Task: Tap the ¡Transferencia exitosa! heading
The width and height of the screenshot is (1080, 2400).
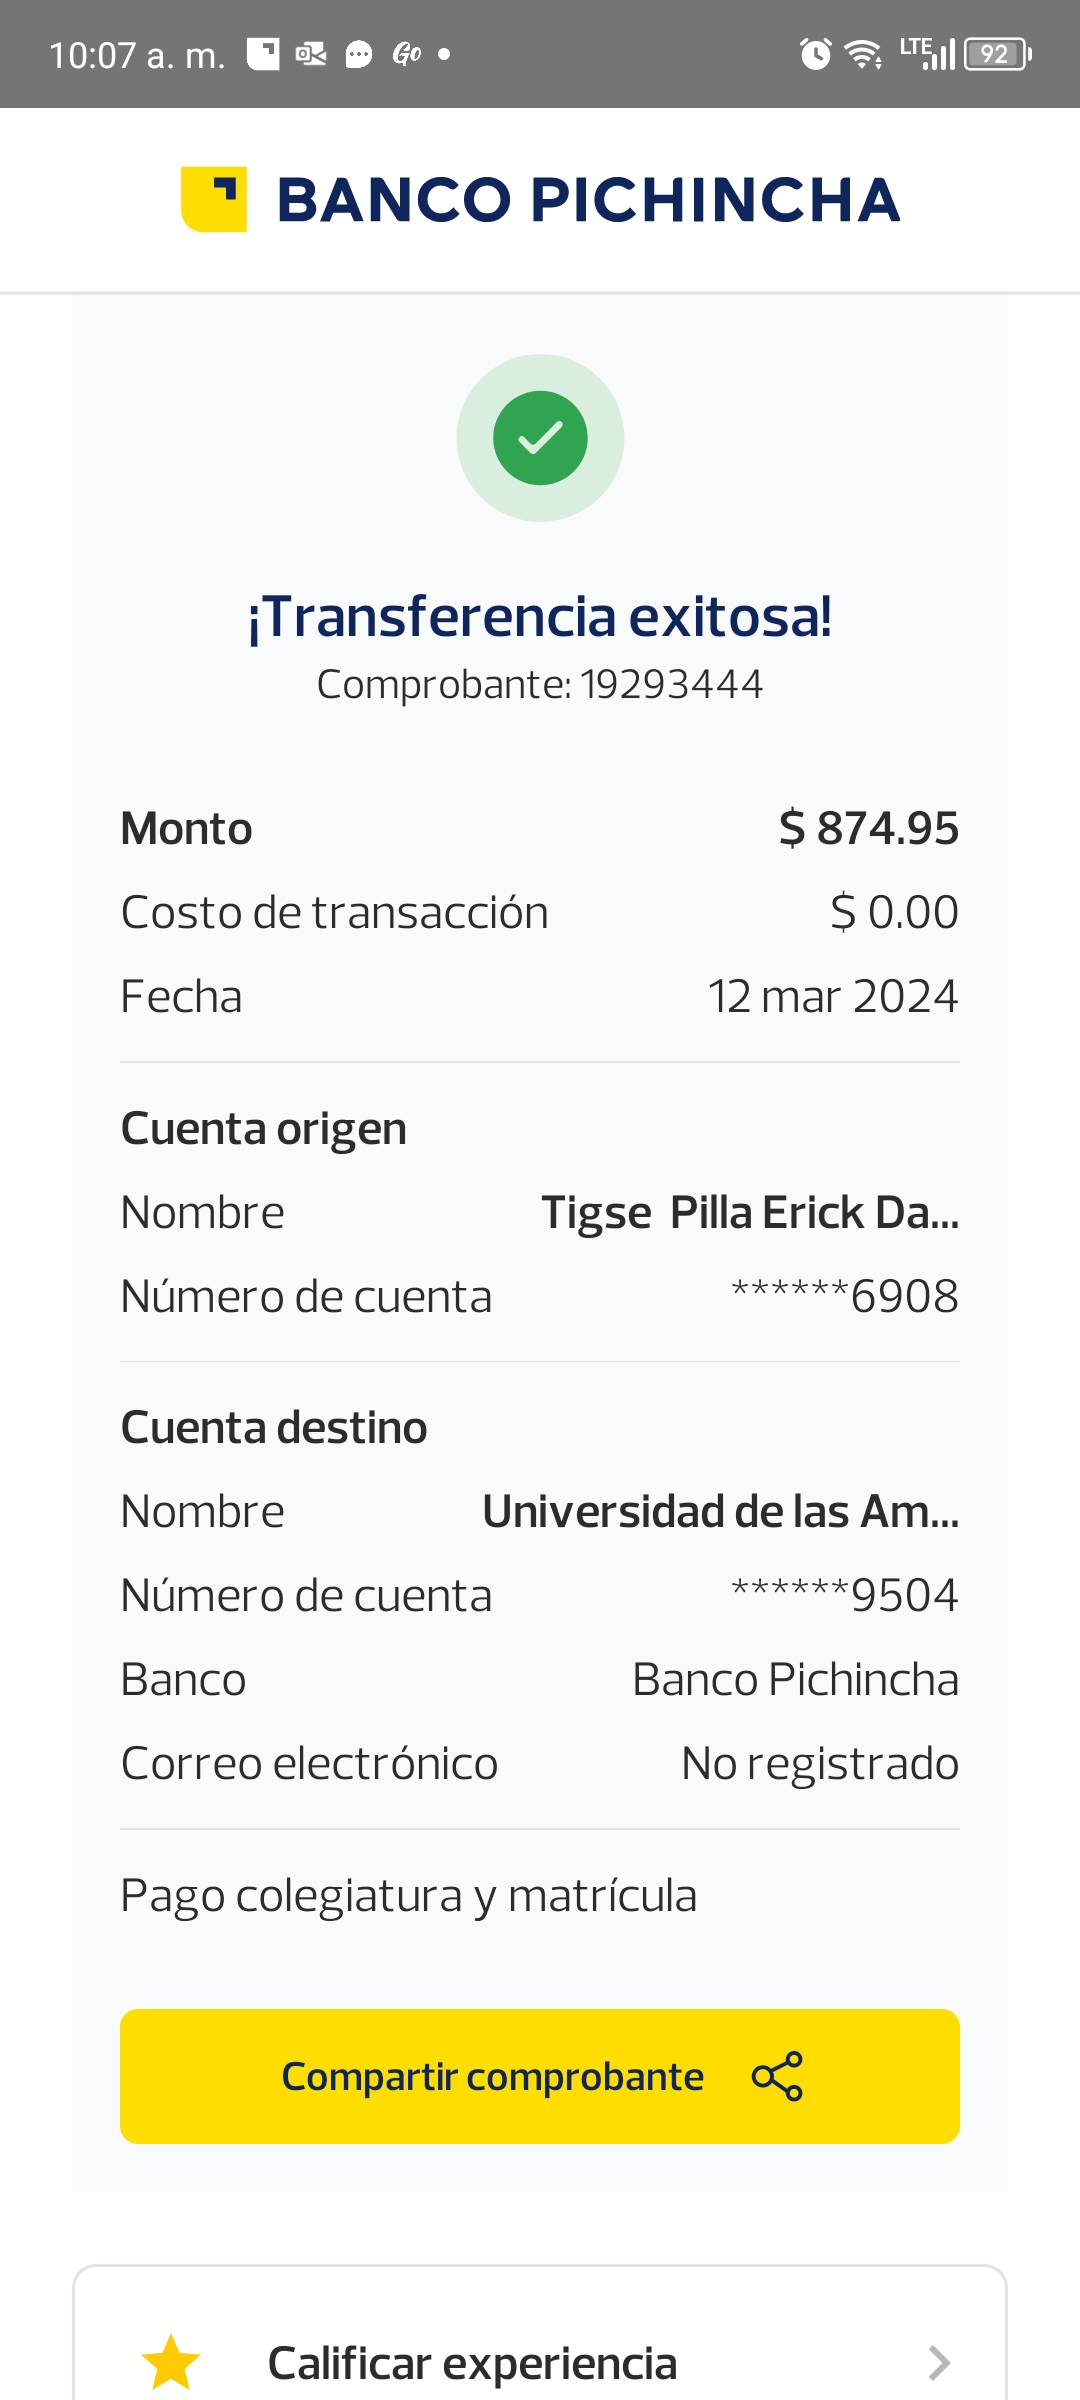Action: coord(540,616)
